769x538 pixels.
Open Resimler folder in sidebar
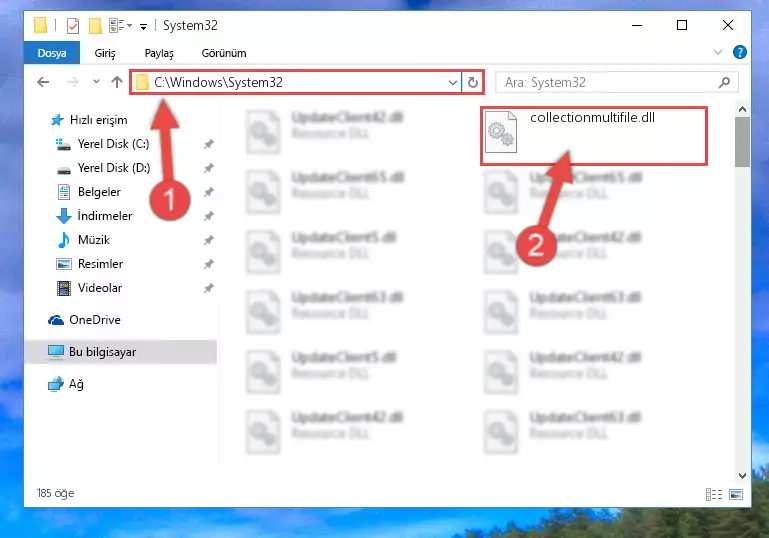[x=90, y=264]
